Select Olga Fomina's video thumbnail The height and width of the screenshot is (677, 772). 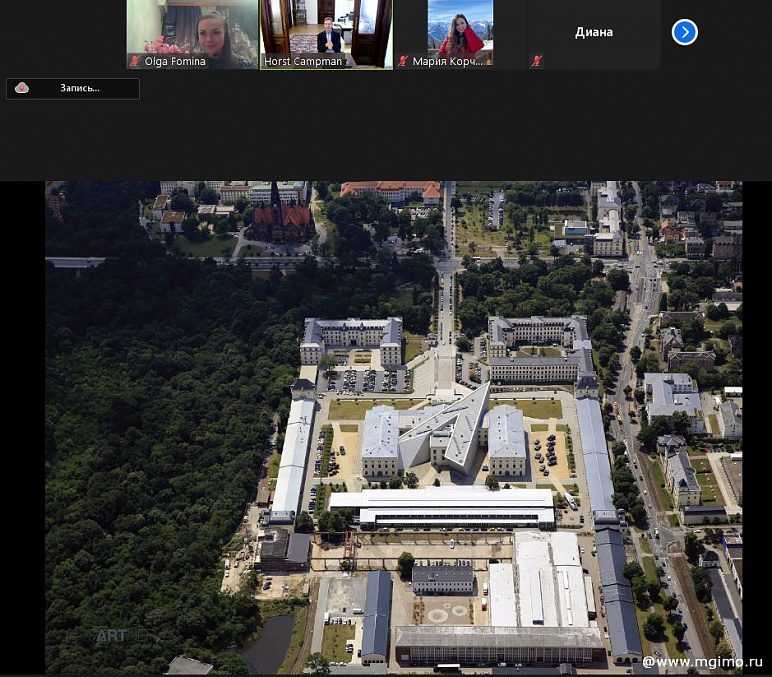[x=192, y=28]
